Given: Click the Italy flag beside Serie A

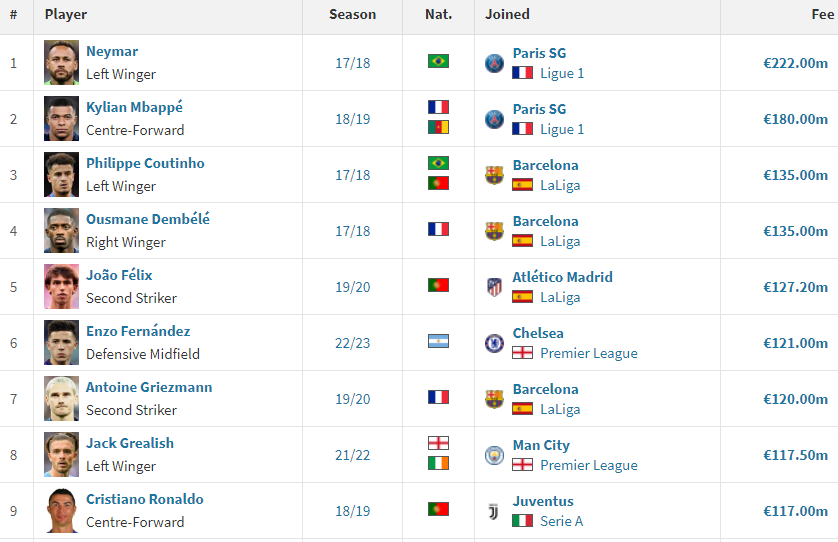Looking at the screenshot, I should pyautogui.click(x=522, y=521).
